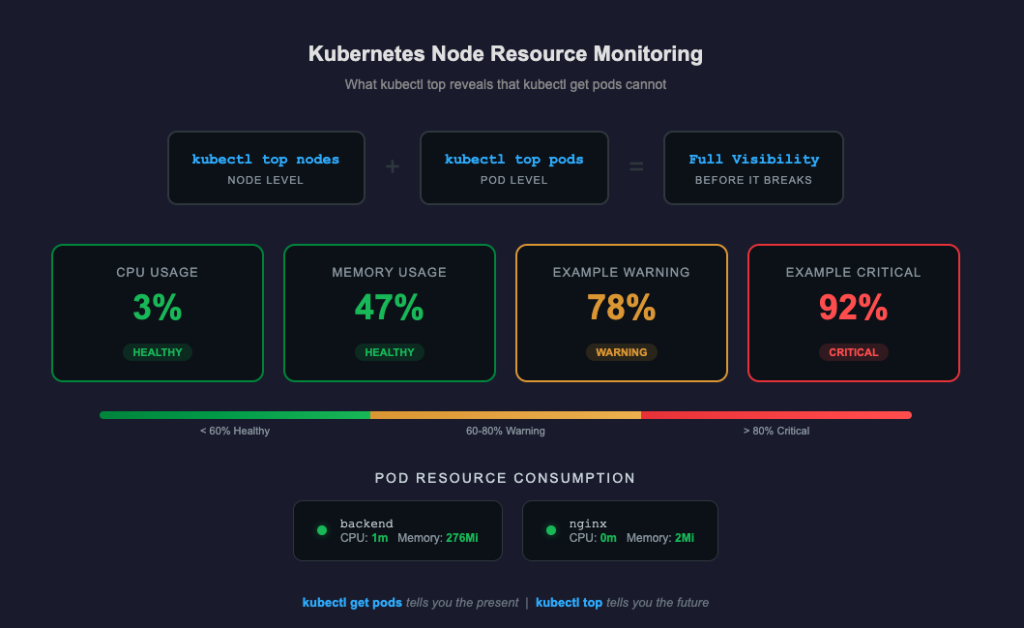Image resolution: width=1024 pixels, height=628 pixels.
Task: Click the red CRITICAL badge
Action: click(853, 352)
